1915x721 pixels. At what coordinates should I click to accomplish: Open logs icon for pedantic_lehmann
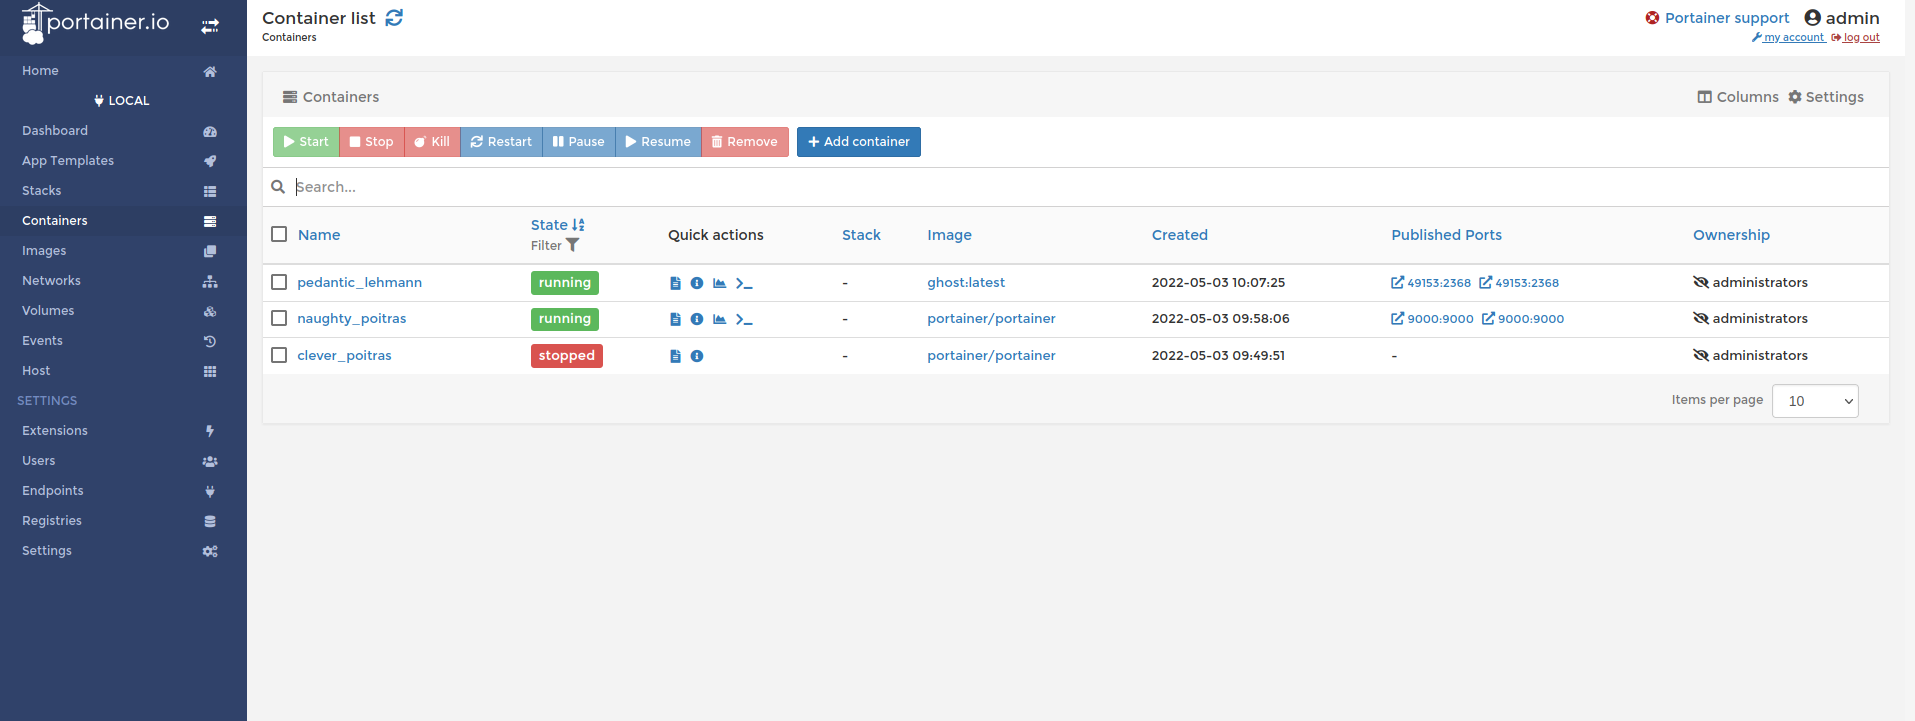675,283
